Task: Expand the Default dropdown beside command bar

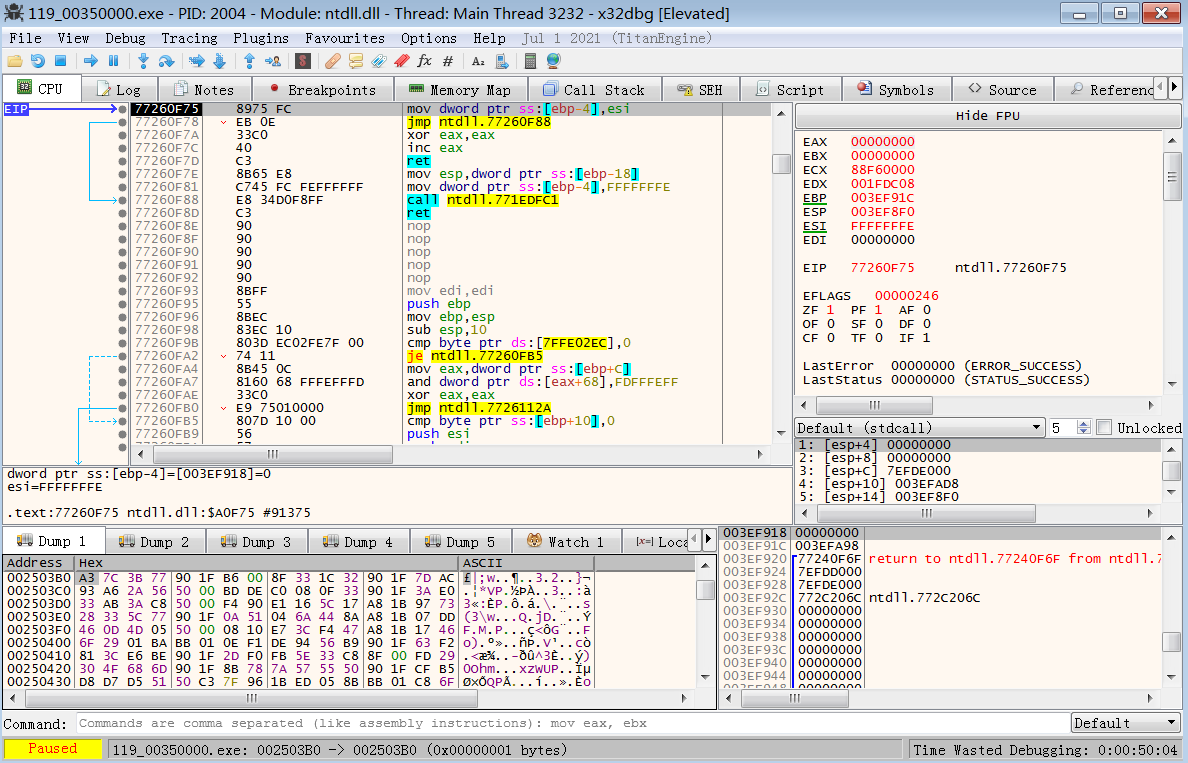Action: tap(1125, 723)
